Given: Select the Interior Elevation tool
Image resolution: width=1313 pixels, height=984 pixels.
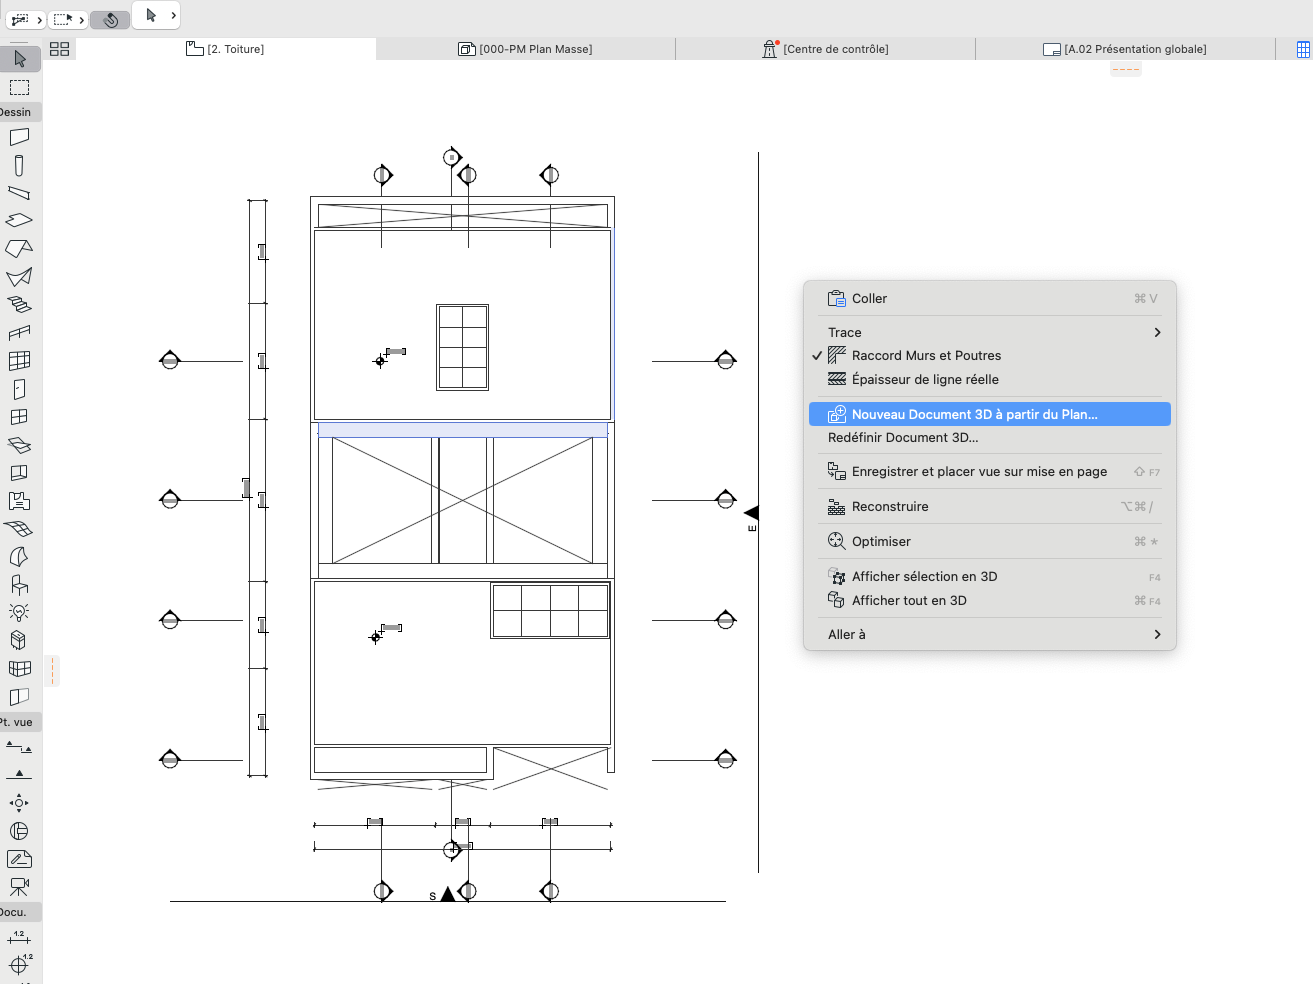Looking at the screenshot, I should (19, 802).
